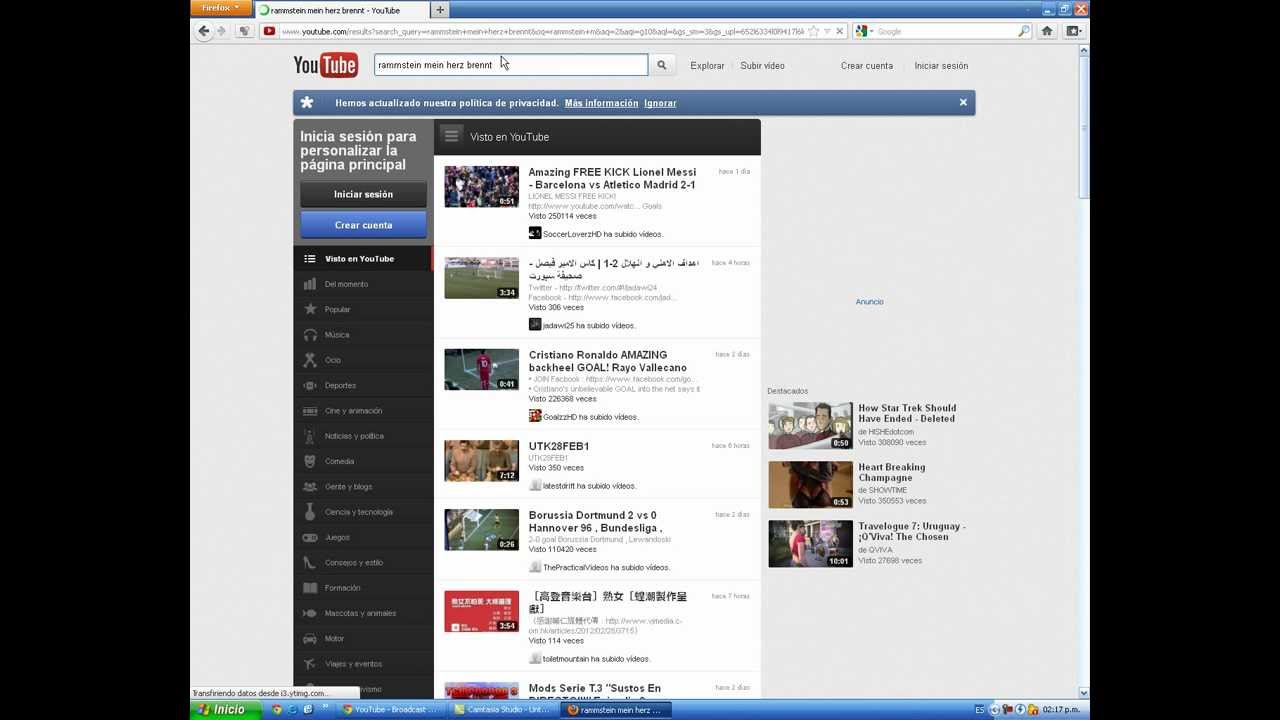Open Formación category in sidebar

[x=364, y=588]
